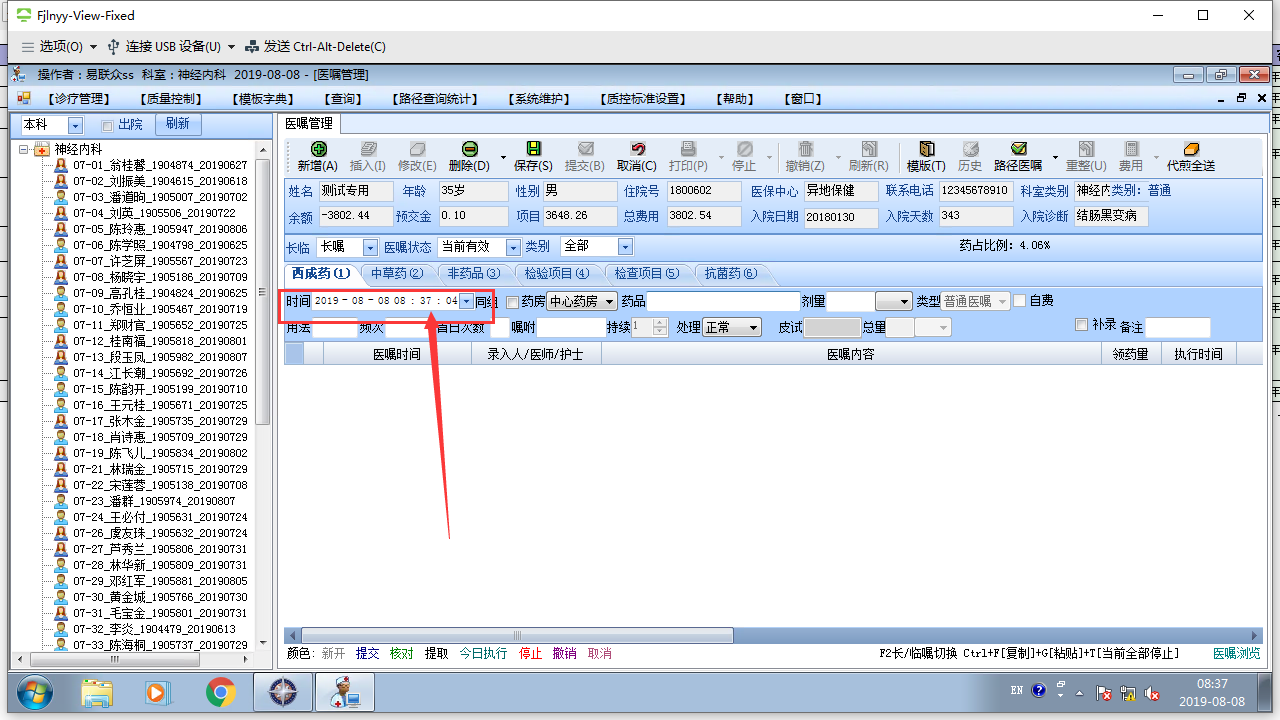1280x720 pixels.
Task: Click the 新增(A) add order icon
Action: coord(318,149)
